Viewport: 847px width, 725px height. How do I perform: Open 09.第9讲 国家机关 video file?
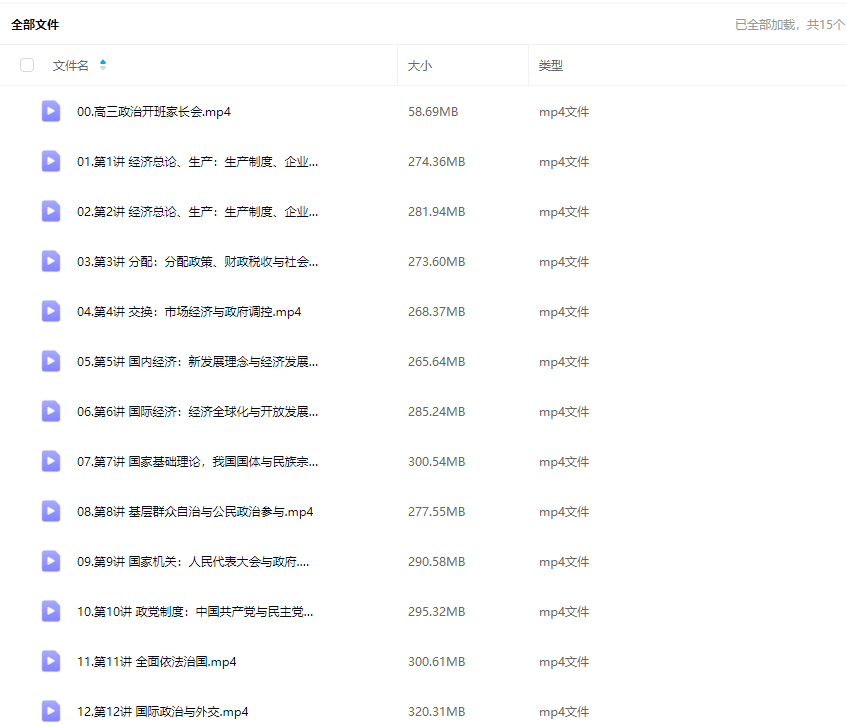193,561
